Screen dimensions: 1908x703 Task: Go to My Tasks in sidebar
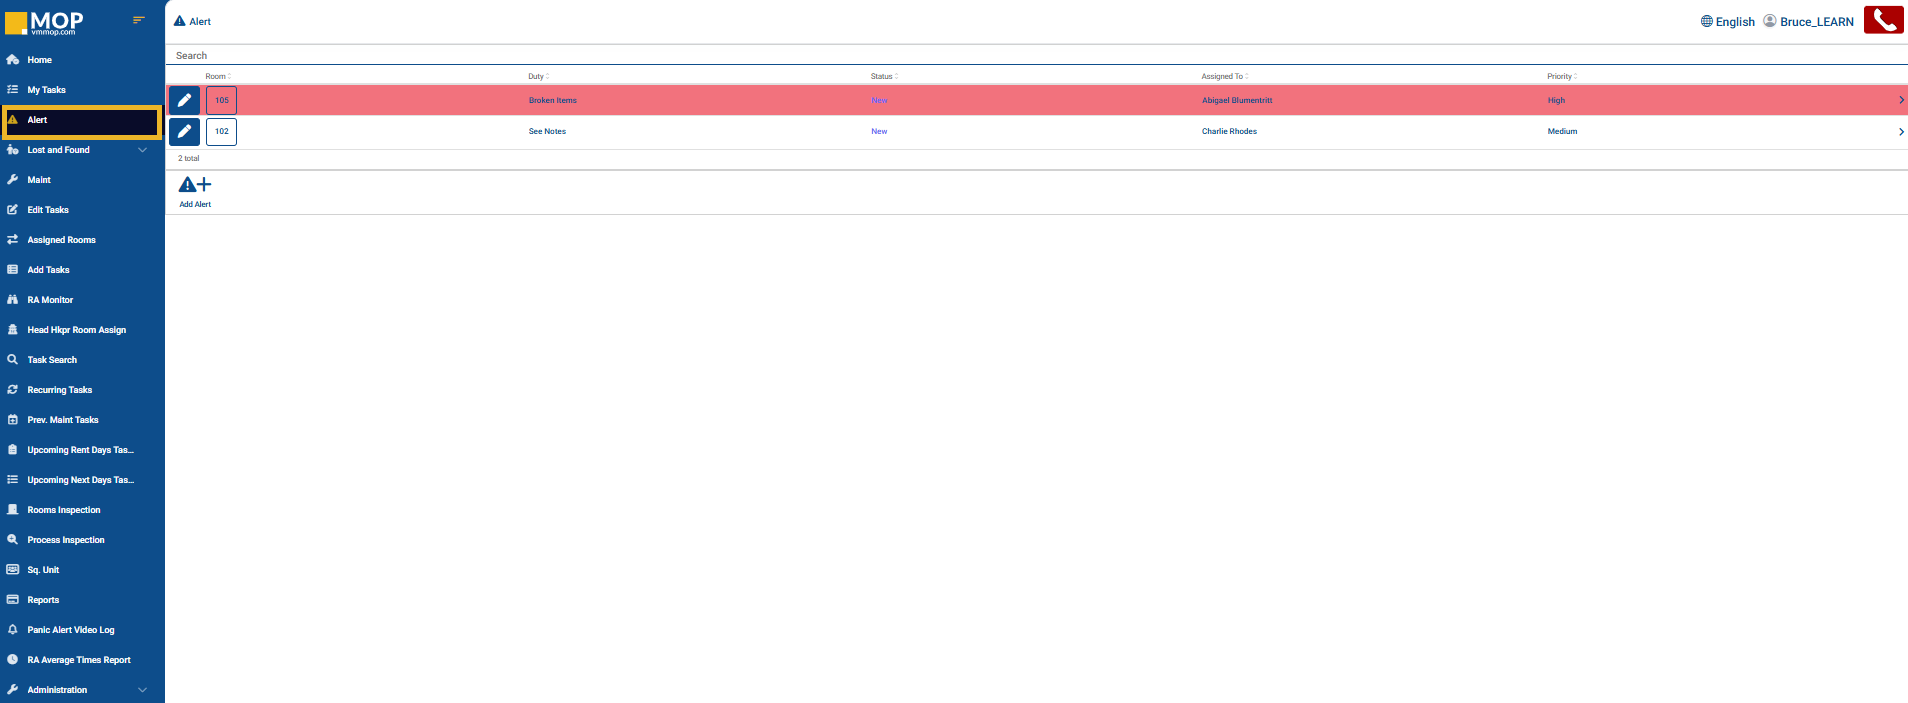point(46,90)
